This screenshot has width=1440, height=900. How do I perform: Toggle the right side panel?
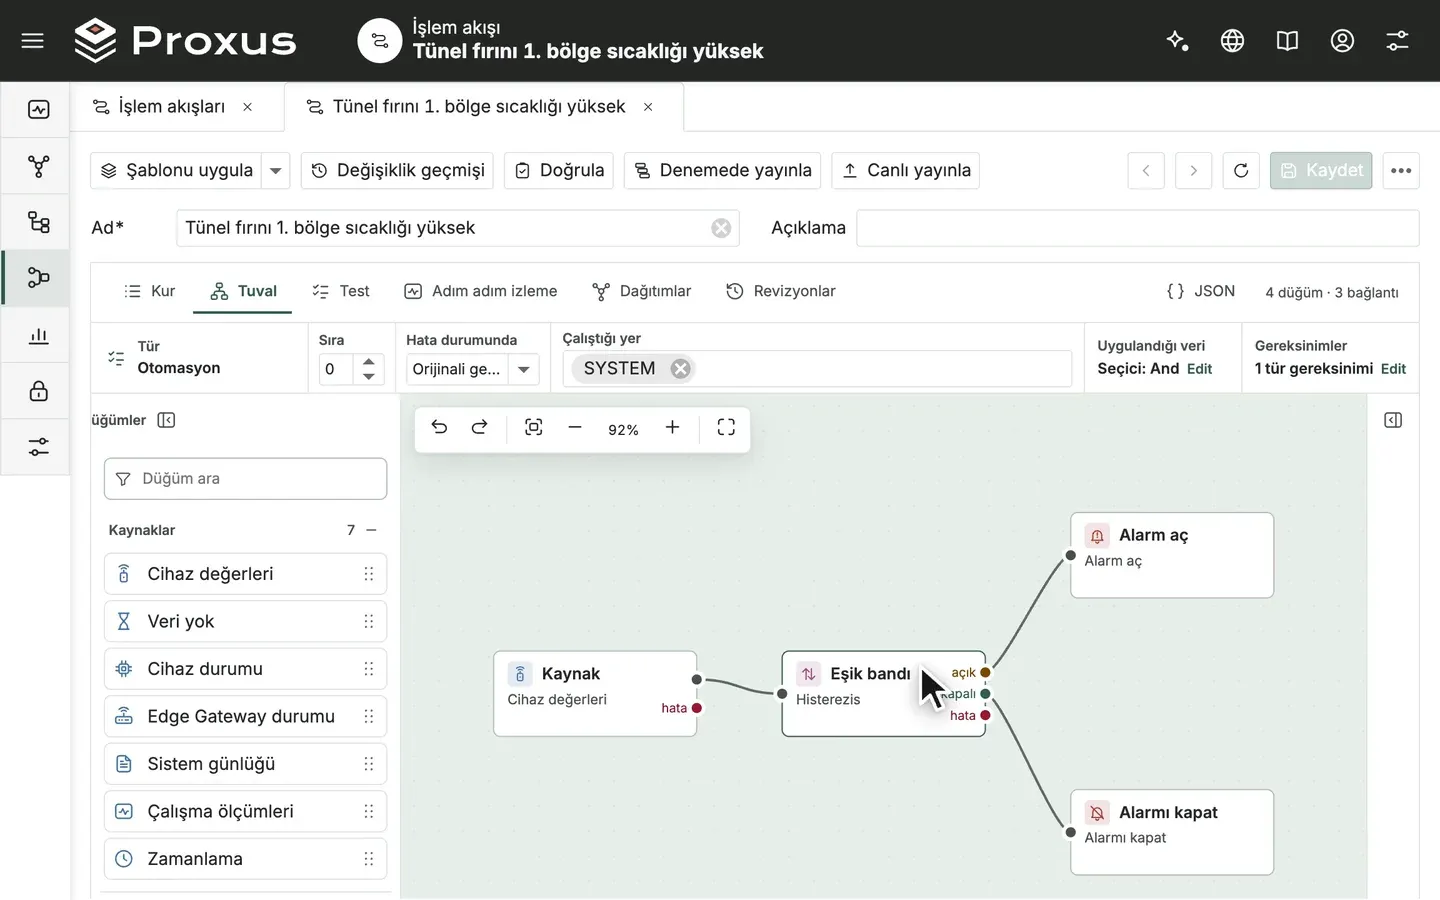[1393, 420]
